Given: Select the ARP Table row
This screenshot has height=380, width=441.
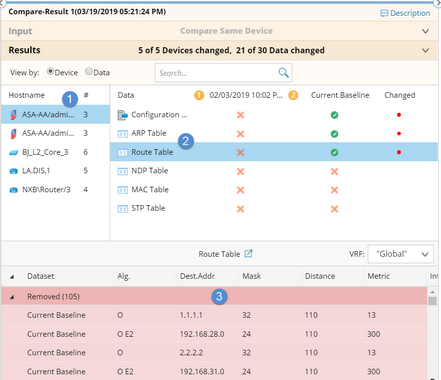Looking at the screenshot, I should click(274, 133).
